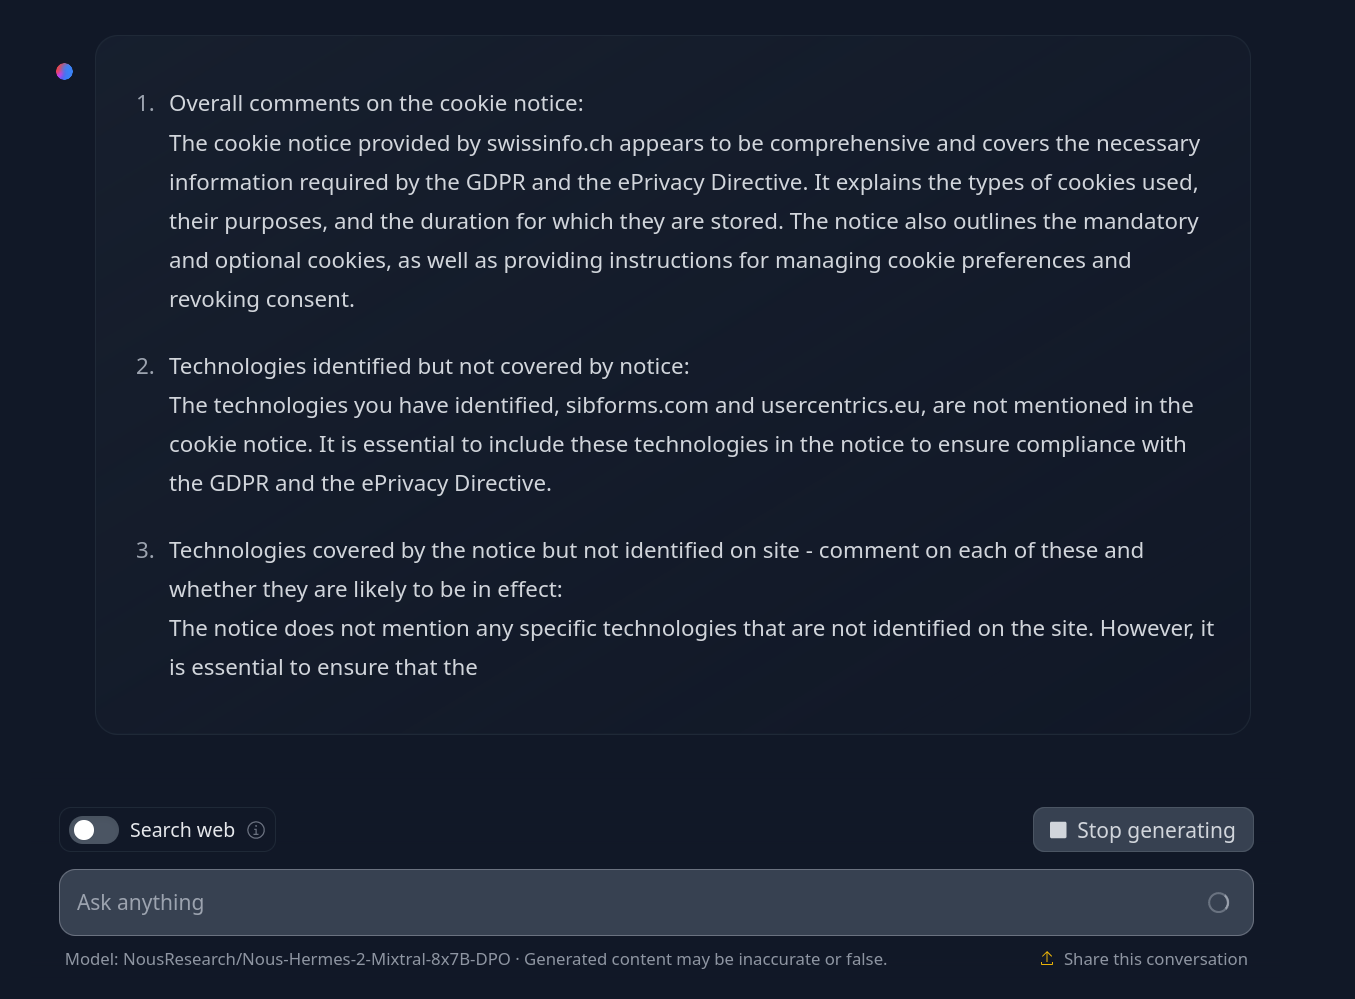Click the "Technologies covered by the notice" heading

coord(656,569)
